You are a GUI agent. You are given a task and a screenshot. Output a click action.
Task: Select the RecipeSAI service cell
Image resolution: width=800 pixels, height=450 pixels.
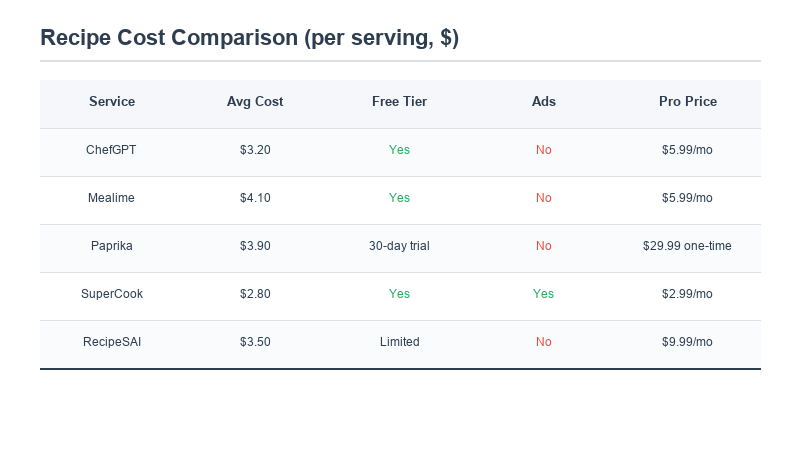112,342
